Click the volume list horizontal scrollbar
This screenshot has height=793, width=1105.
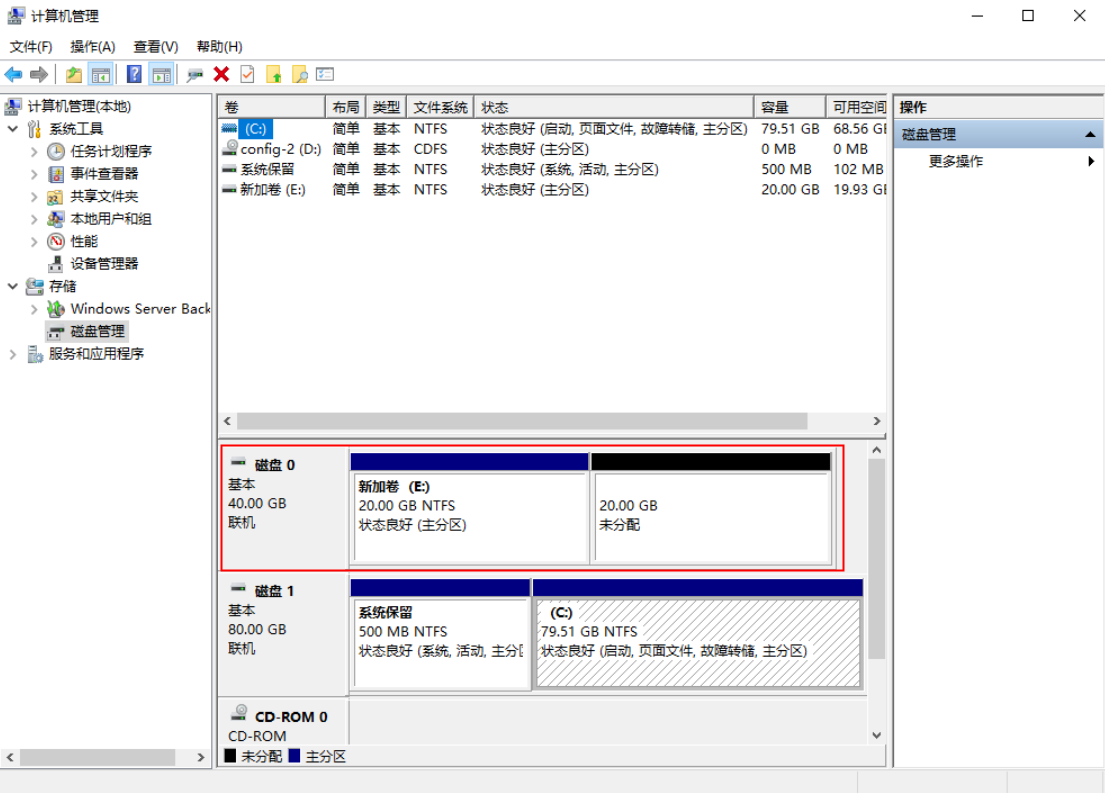coord(520,421)
